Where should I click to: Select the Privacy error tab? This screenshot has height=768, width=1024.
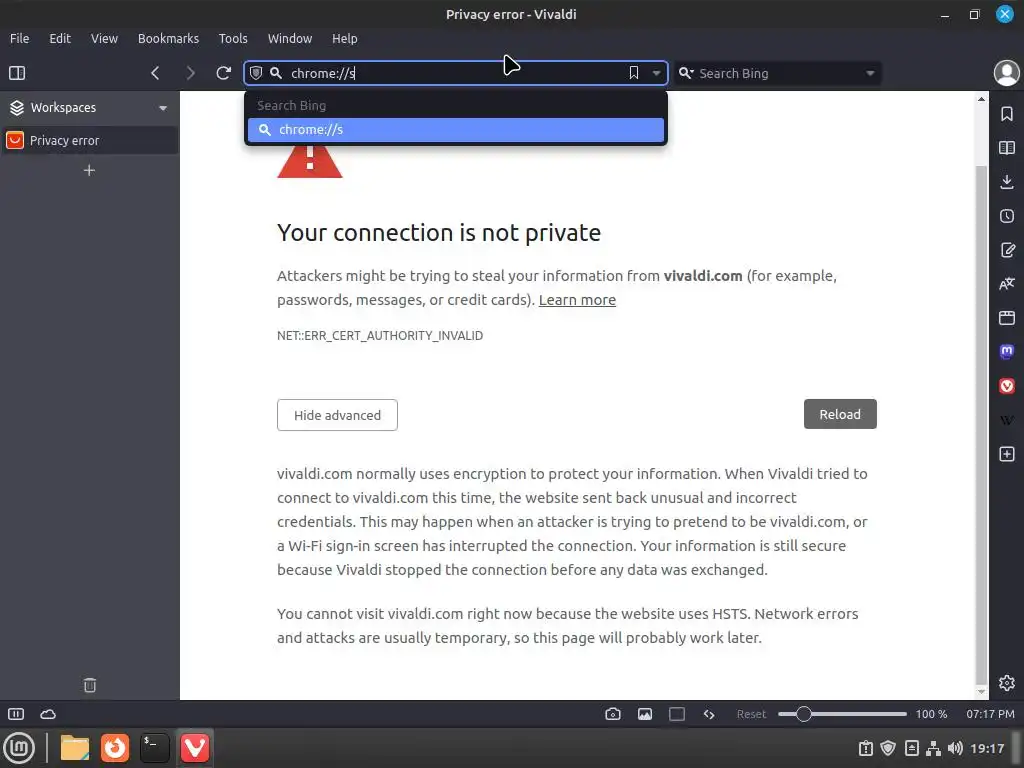89,140
